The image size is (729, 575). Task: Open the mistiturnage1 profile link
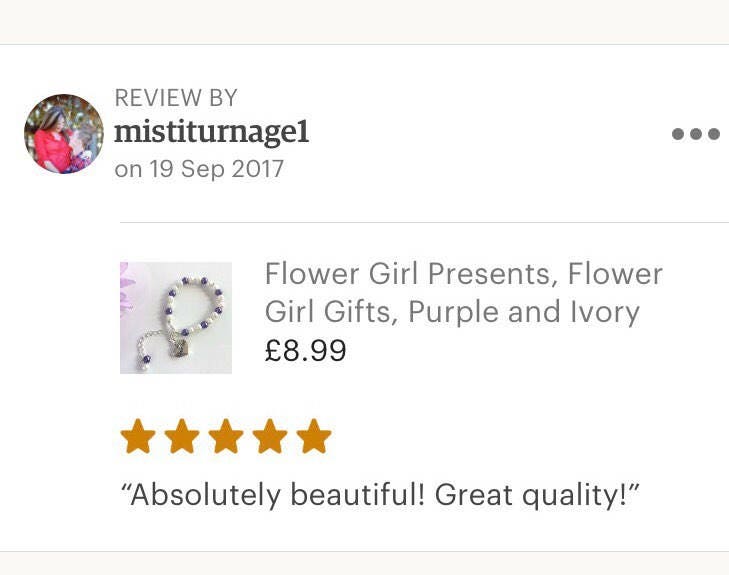point(211,132)
